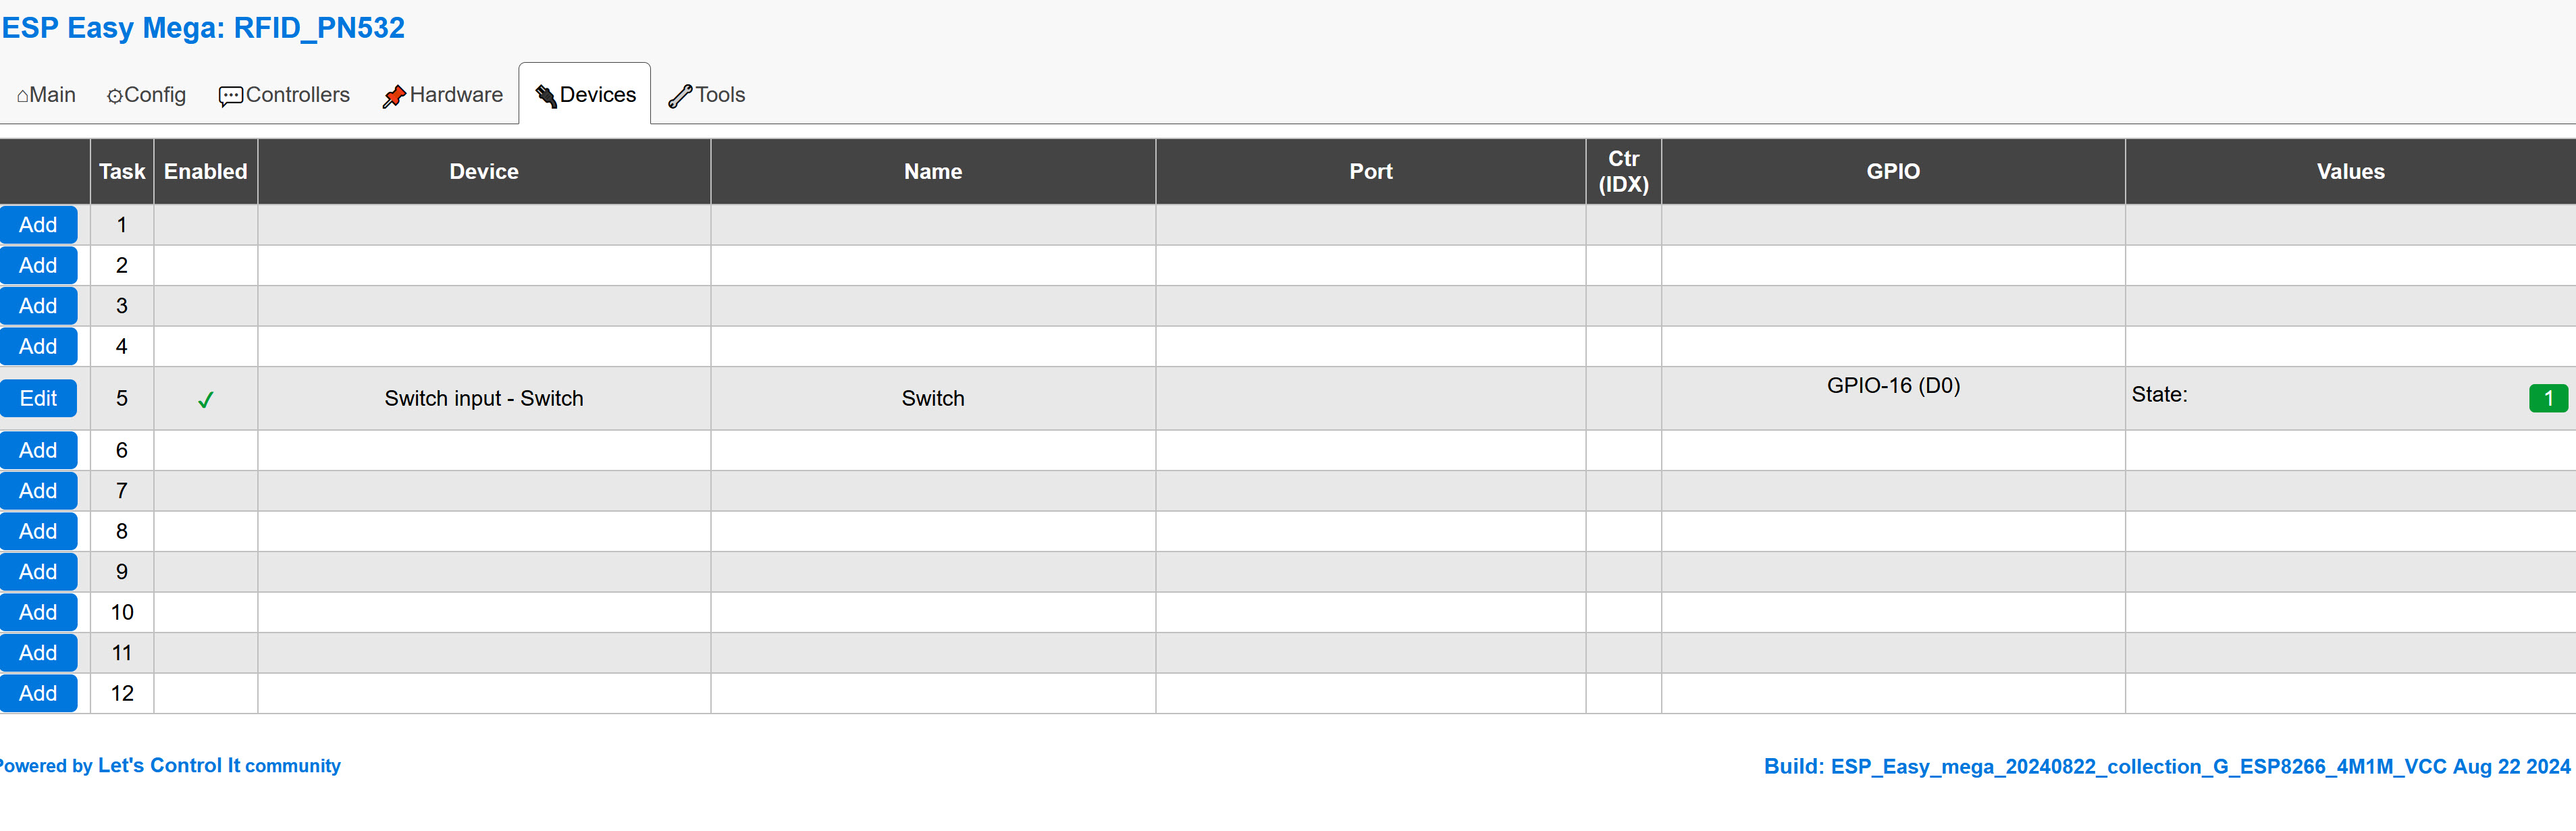The image size is (2576, 831).
Task: Click the Values column header
Action: coord(2350,172)
